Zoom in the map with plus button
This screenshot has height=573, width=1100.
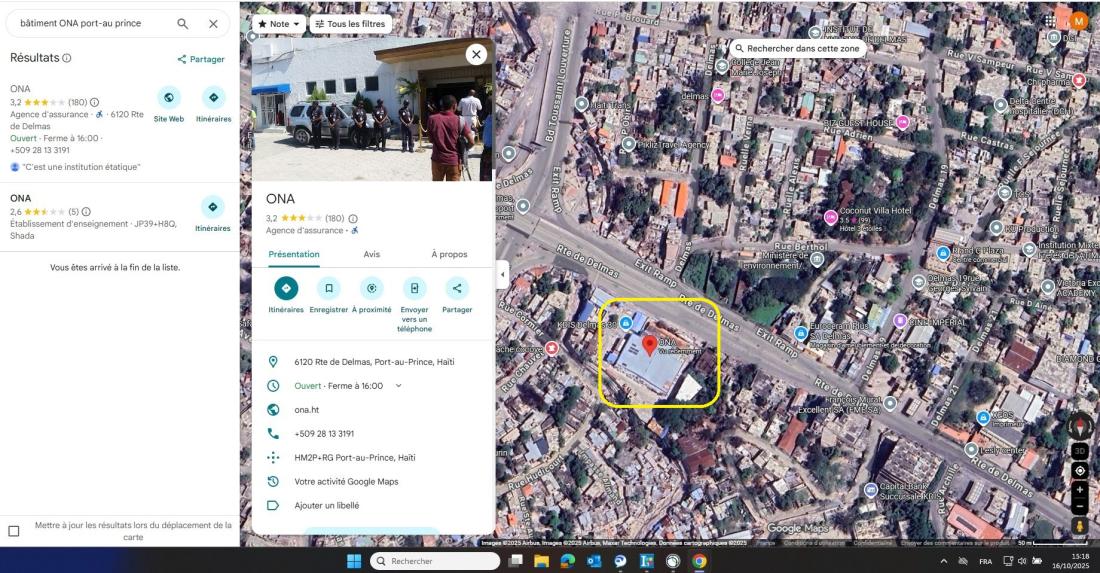1080,490
